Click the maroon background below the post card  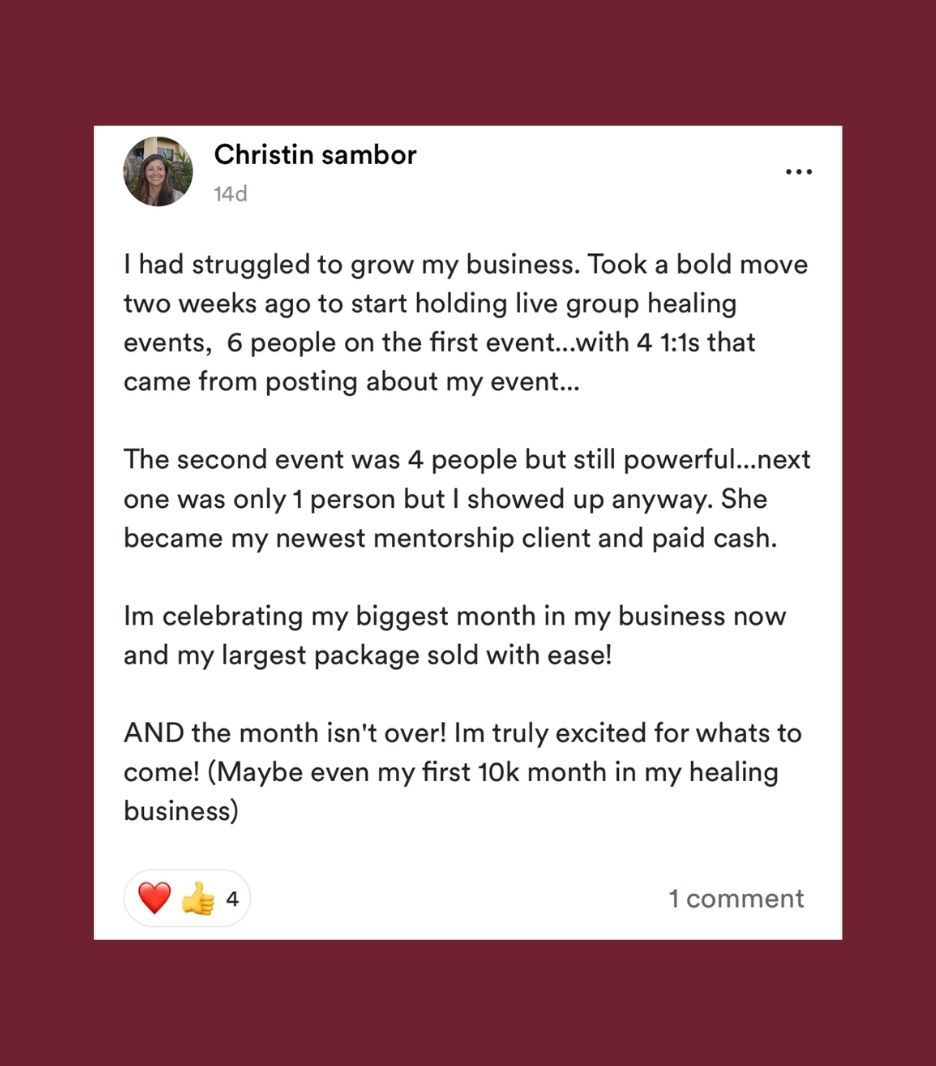[468, 1003]
